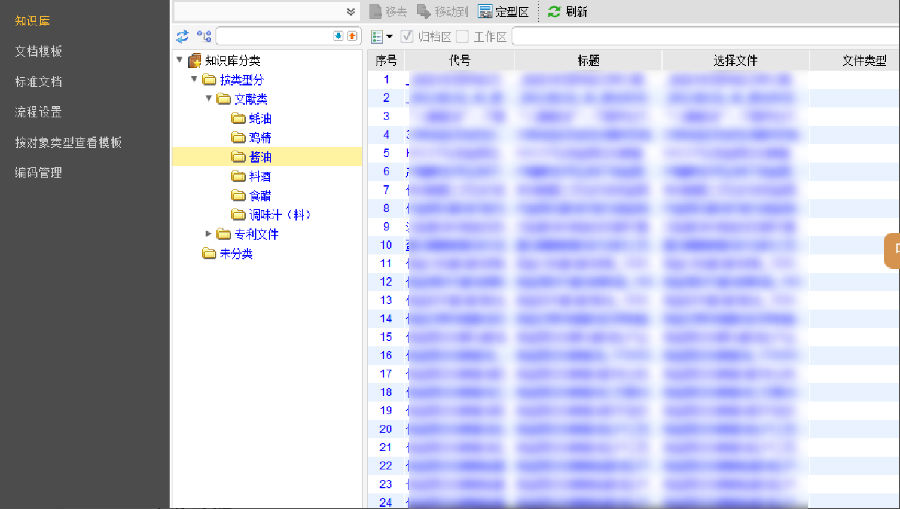Select table row number 5
This screenshot has width=900, height=509.
click(x=634, y=153)
